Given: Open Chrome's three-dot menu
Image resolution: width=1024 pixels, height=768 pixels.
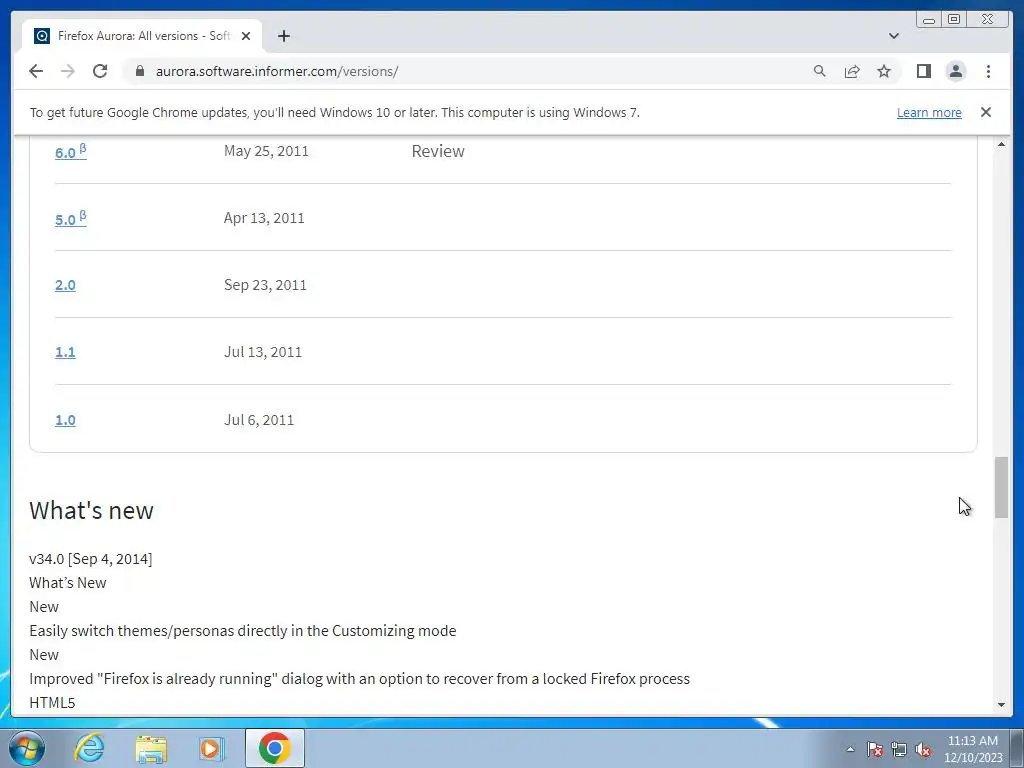Looking at the screenshot, I should (x=988, y=71).
